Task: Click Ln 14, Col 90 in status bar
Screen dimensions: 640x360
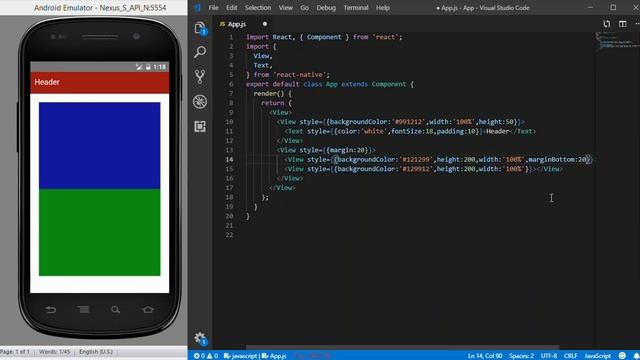Action: click(x=484, y=356)
